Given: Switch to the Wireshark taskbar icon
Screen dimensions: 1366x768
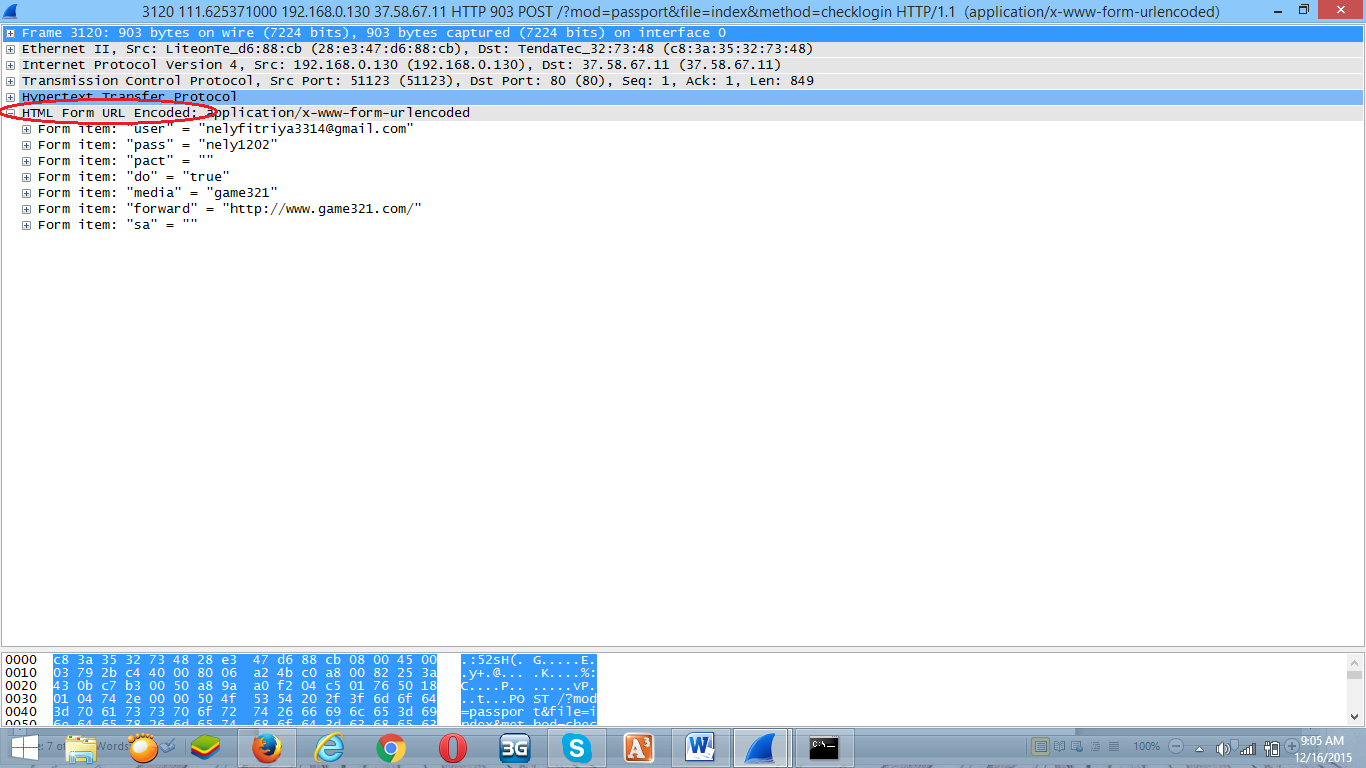Looking at the screenshot, I should (761, 747).
